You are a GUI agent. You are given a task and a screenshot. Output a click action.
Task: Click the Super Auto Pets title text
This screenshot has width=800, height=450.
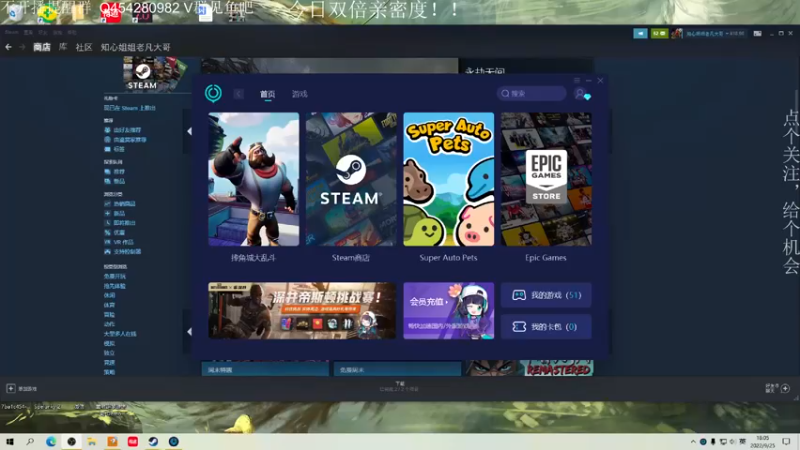(x=448, y=258)
